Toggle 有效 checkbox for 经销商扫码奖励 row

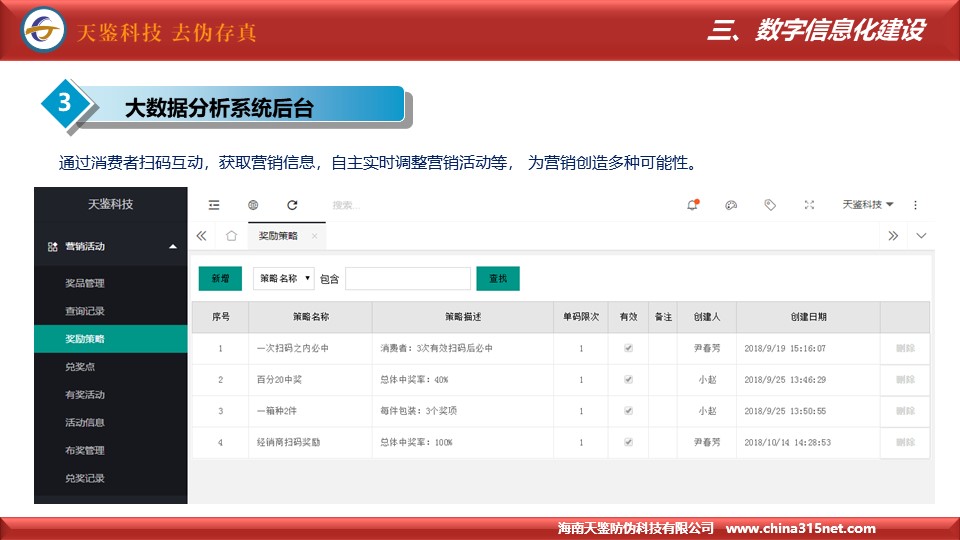pos(628,442)
